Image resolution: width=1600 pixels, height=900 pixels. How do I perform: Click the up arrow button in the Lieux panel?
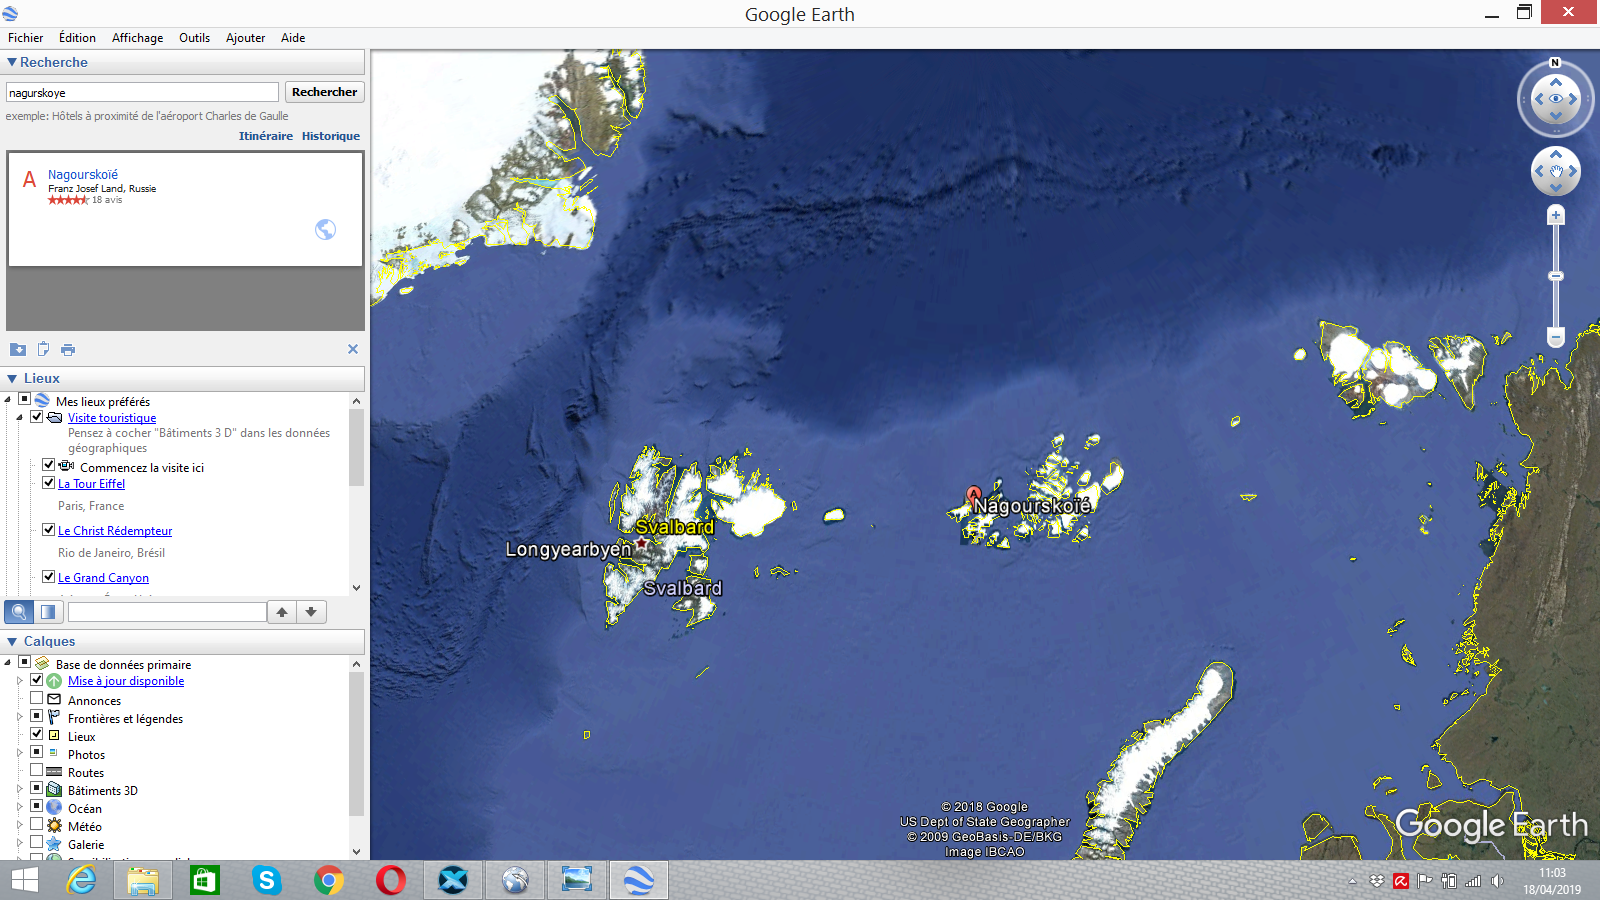click(283, 612)
